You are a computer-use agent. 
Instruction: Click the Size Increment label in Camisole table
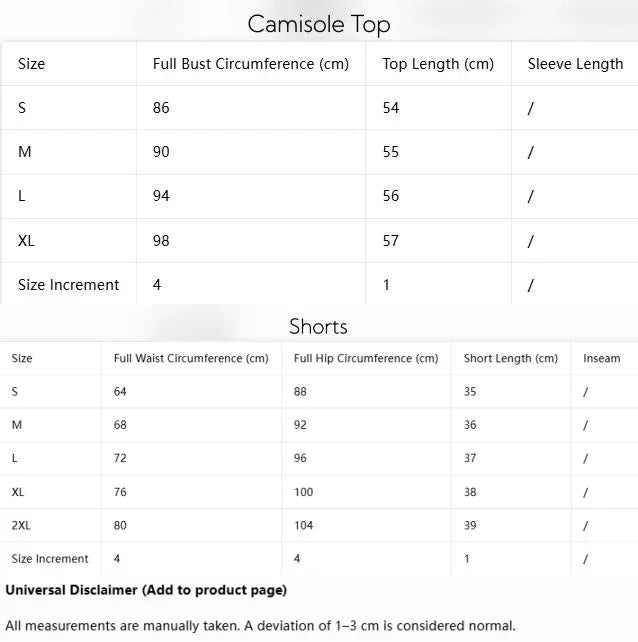click(68, 285)
